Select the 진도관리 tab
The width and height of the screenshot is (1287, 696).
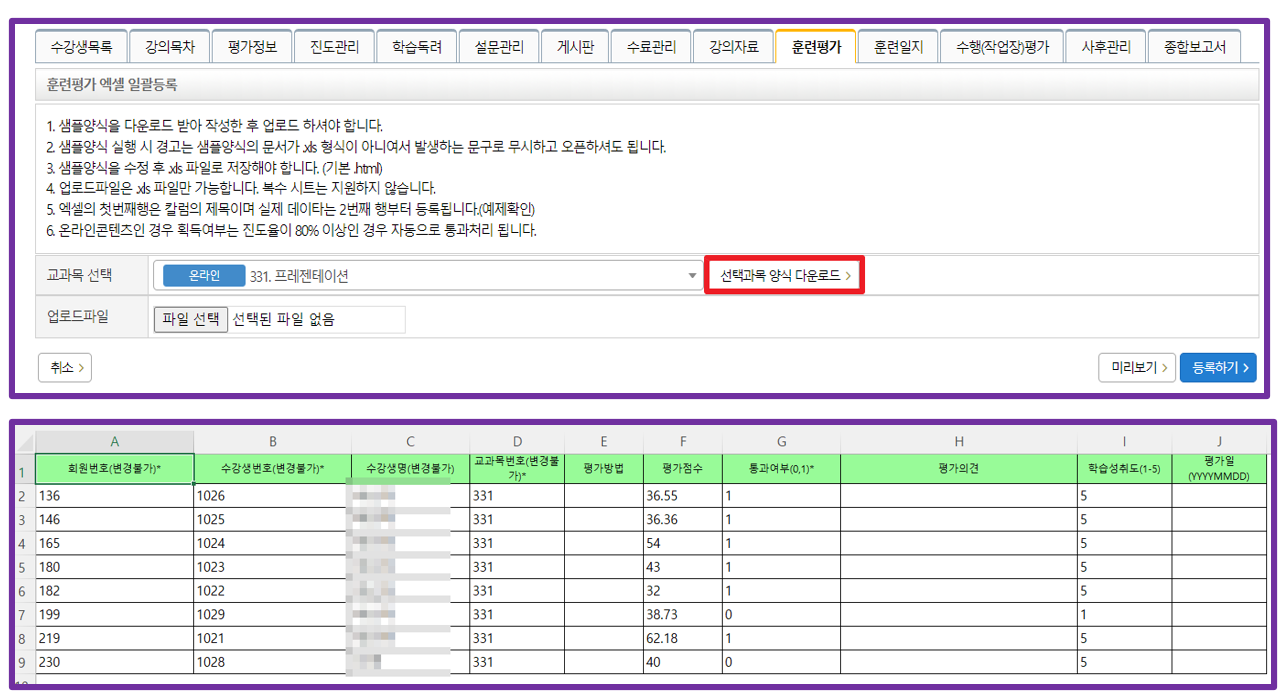coord(334,46)
